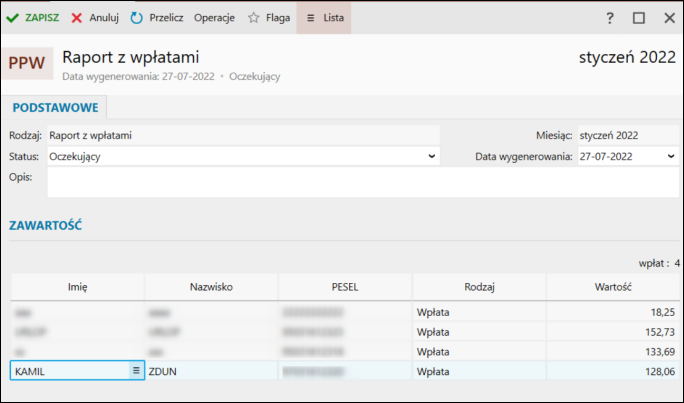Open the menu icon in KAMIL cell
Image resolution: width=684 pixels, height=403 pixels.
pos(136,370)
